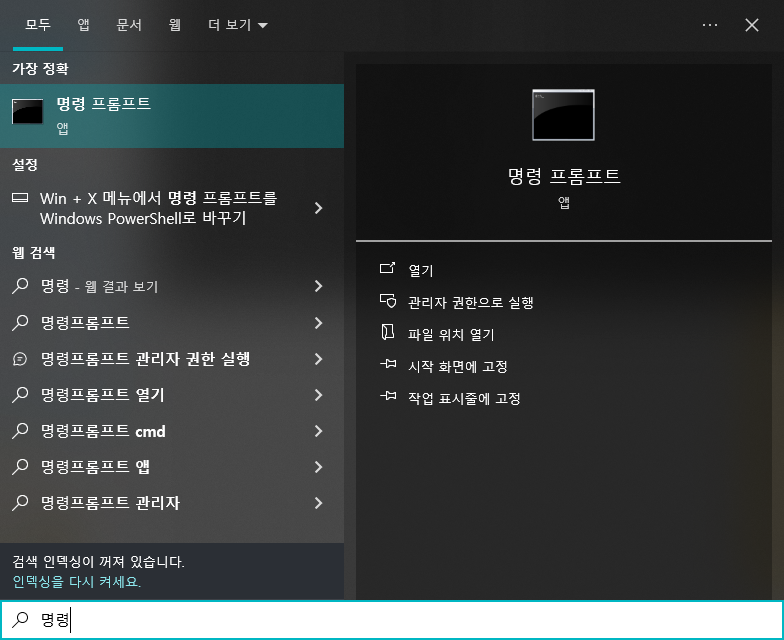Expand arrow for 명령프롬프트 열기
This screenshot has width=784, height=640.
318,394
